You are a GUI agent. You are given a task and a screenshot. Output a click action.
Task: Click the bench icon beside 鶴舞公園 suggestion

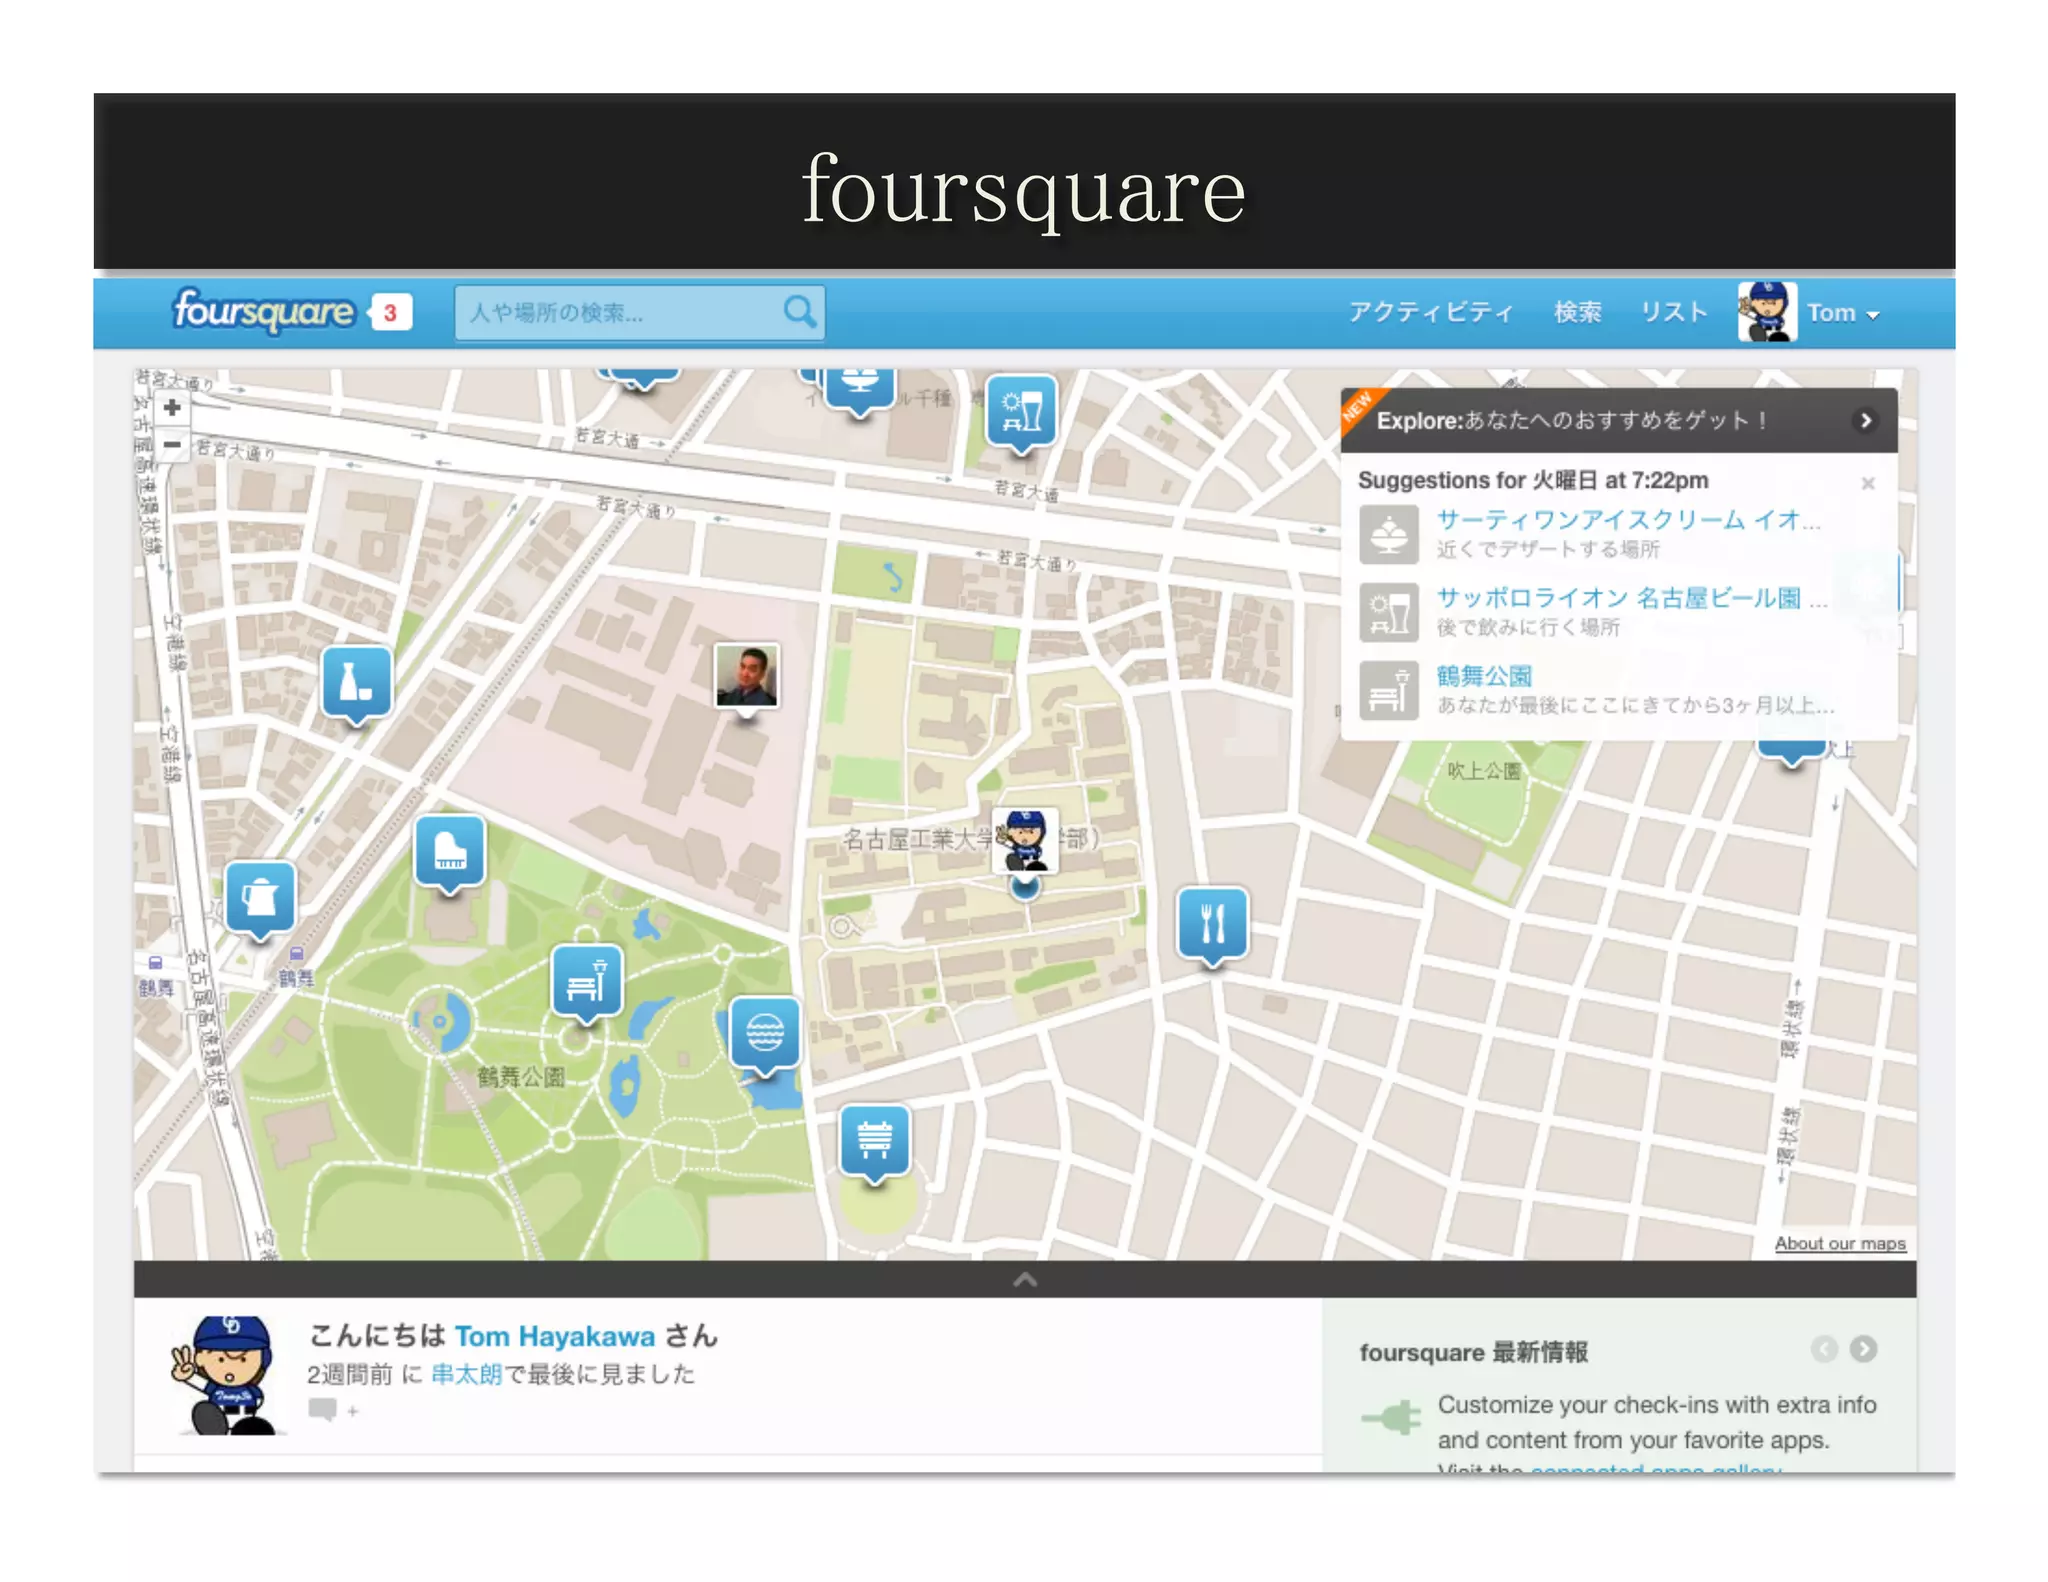(x=1389, y=690)
